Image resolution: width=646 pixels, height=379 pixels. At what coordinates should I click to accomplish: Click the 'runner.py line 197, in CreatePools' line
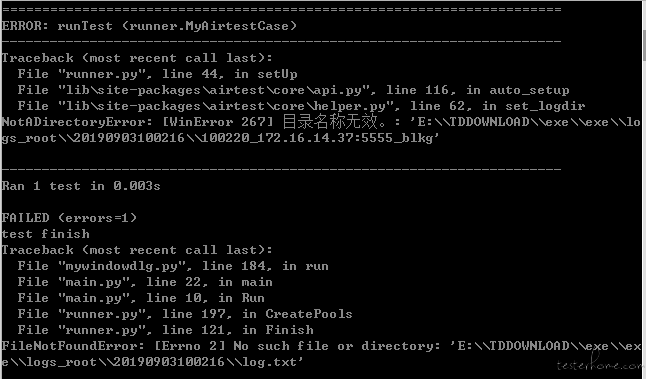click(x=185, y=314)
